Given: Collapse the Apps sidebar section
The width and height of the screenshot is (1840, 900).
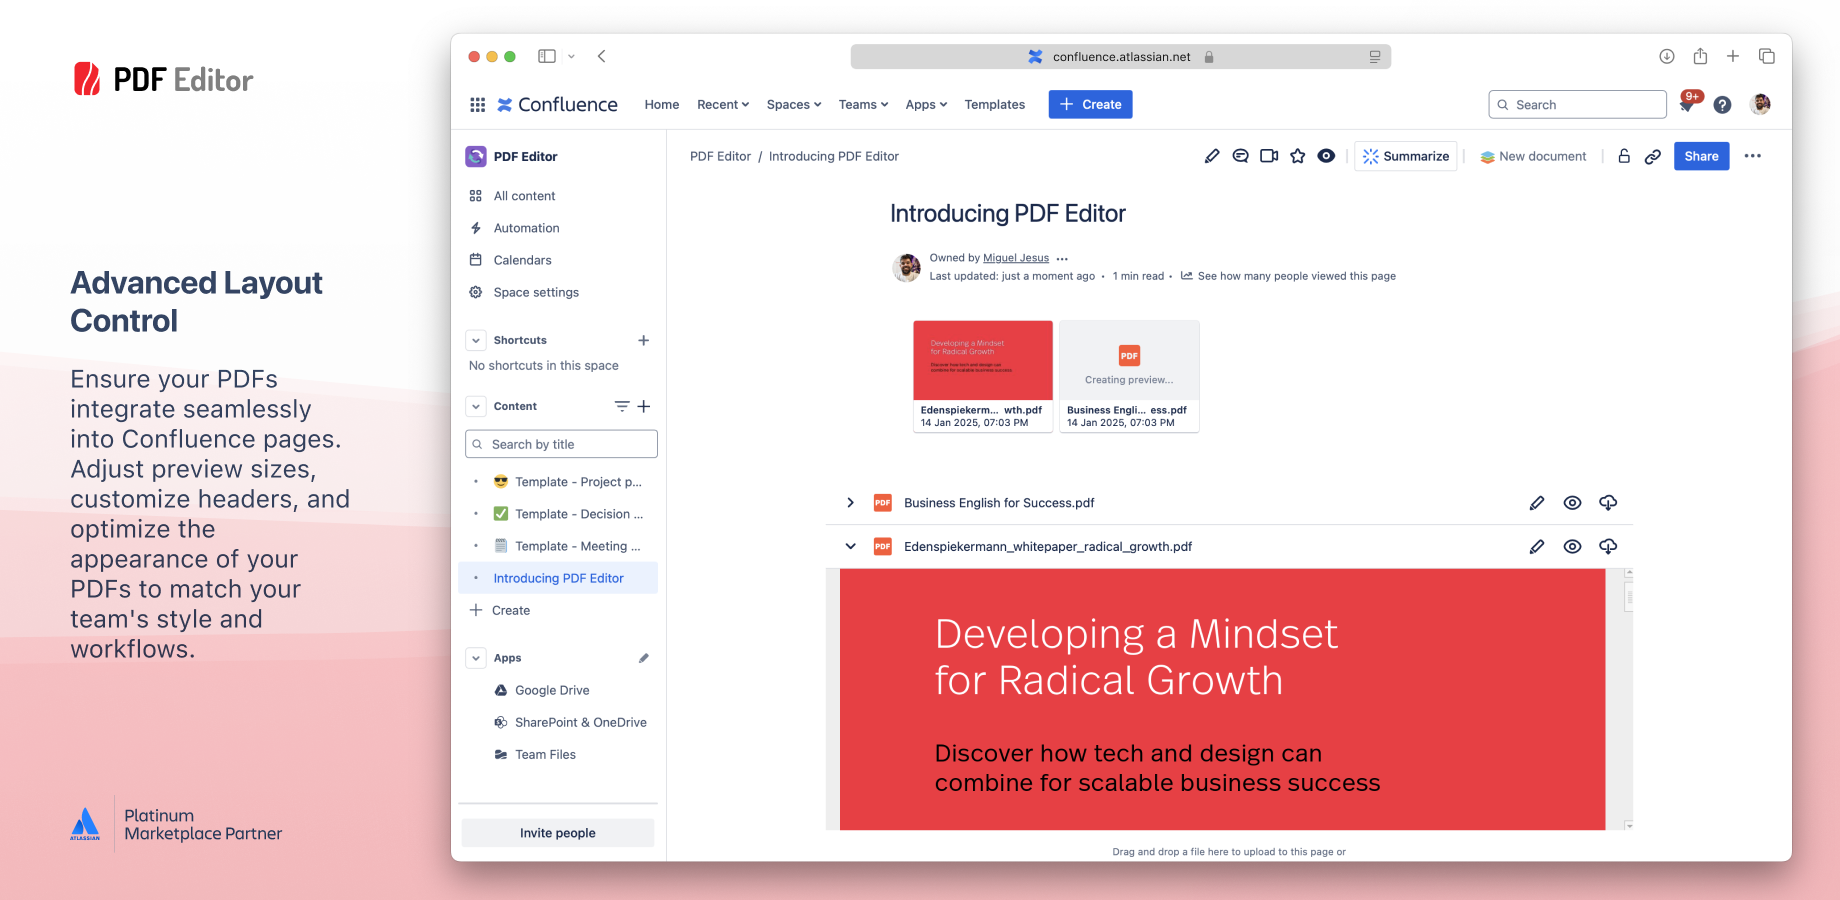Looking at the screenshot, I should pos(476,658).
